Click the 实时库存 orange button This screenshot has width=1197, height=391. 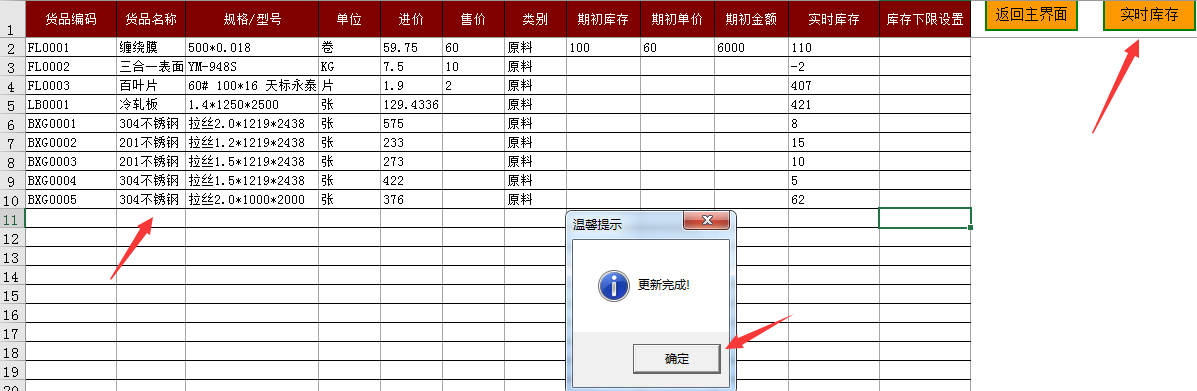point(1150,15)
